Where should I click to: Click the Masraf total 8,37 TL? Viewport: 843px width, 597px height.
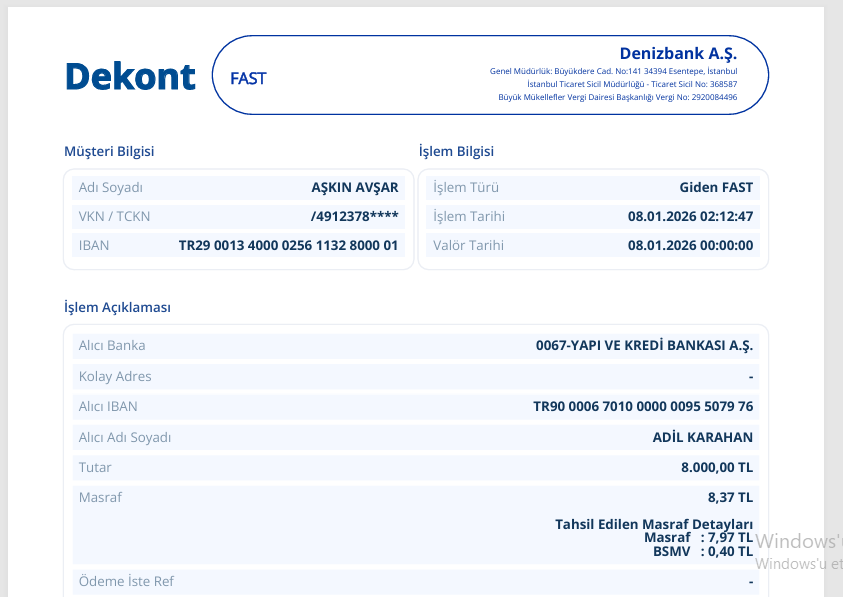[730, 498]
